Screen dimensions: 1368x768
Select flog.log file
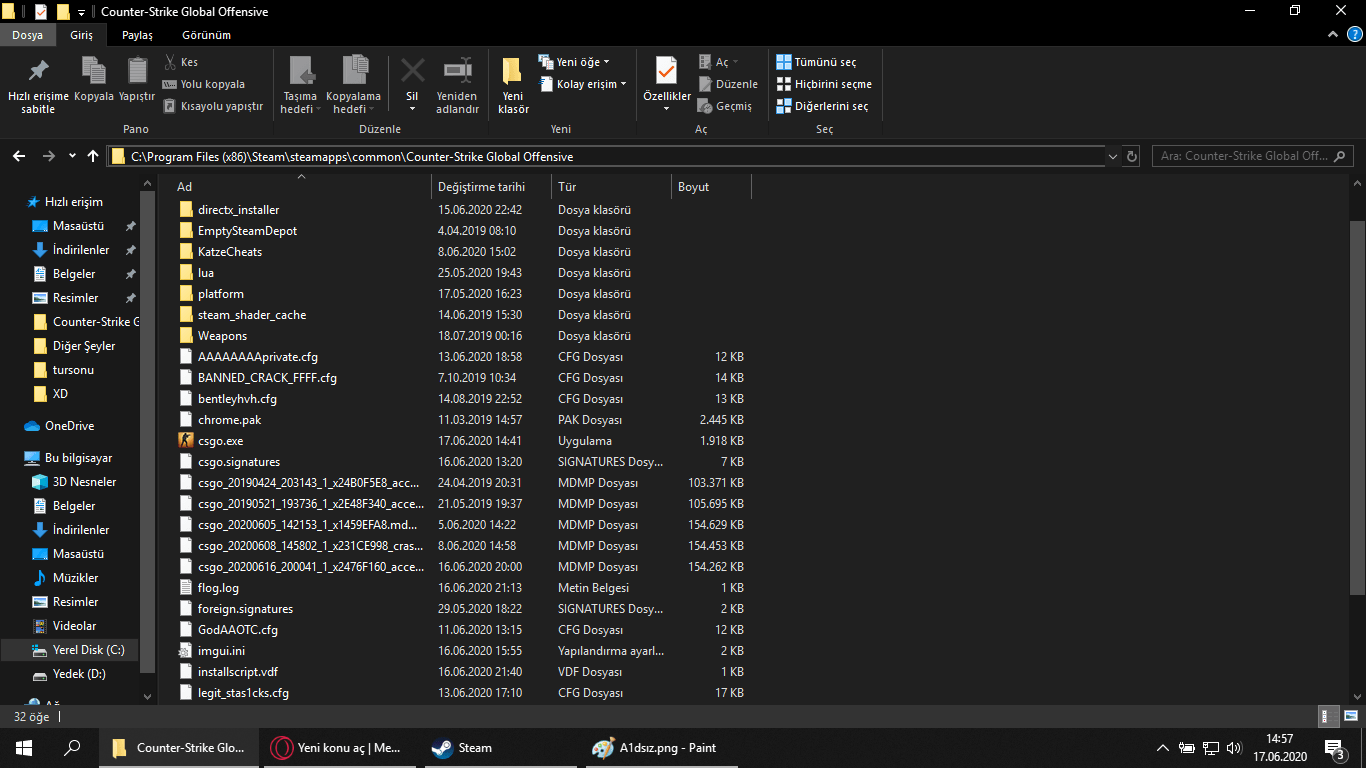(218, 588)
